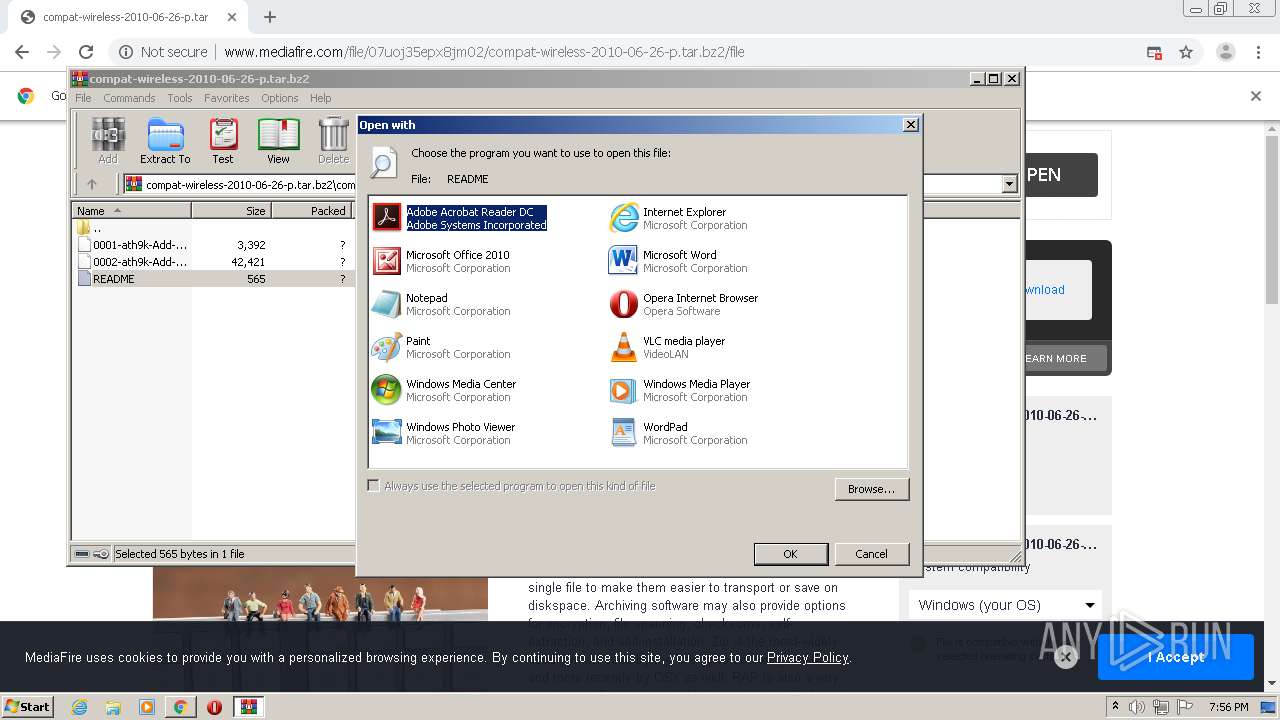Sort WinRAR list by Size column

(231, 211)
